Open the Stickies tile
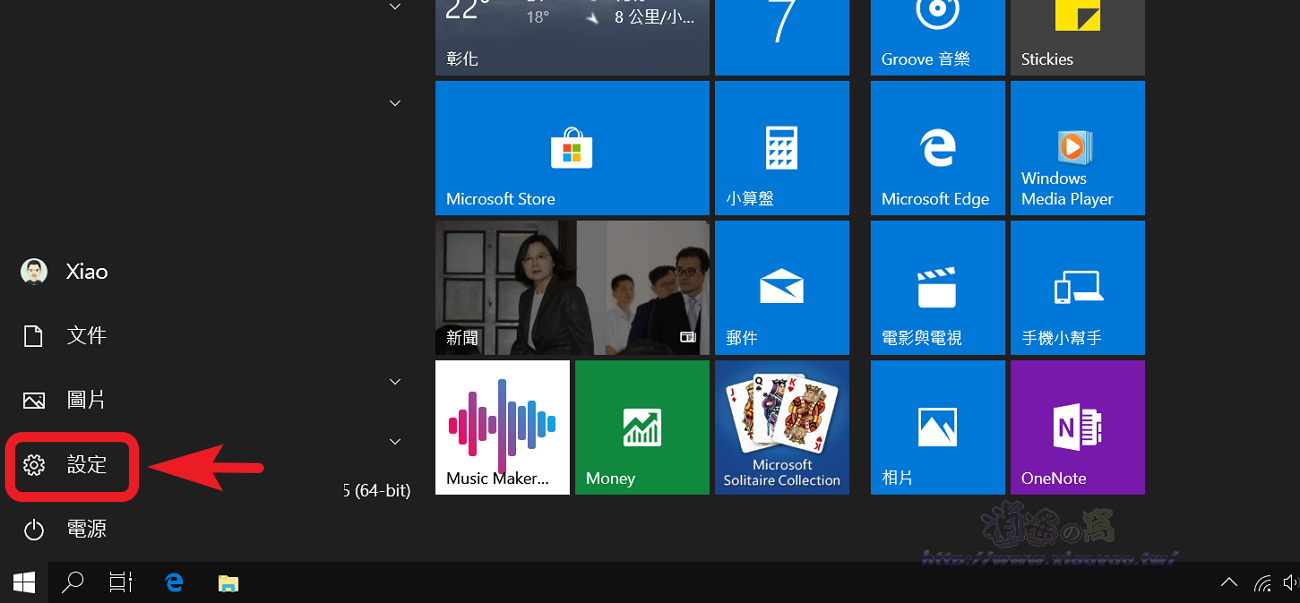 coord(1078,37)
